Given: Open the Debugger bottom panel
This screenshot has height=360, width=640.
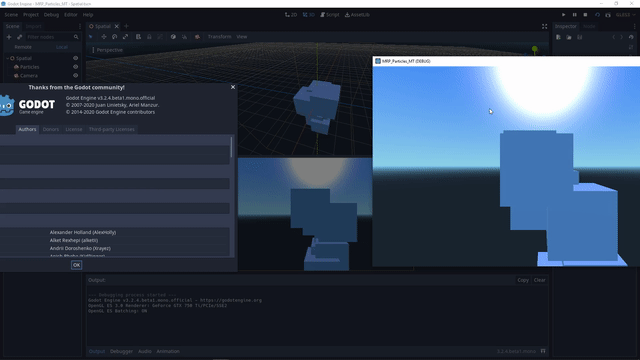Looking at the screenshot, I should (x=121, y=351).
